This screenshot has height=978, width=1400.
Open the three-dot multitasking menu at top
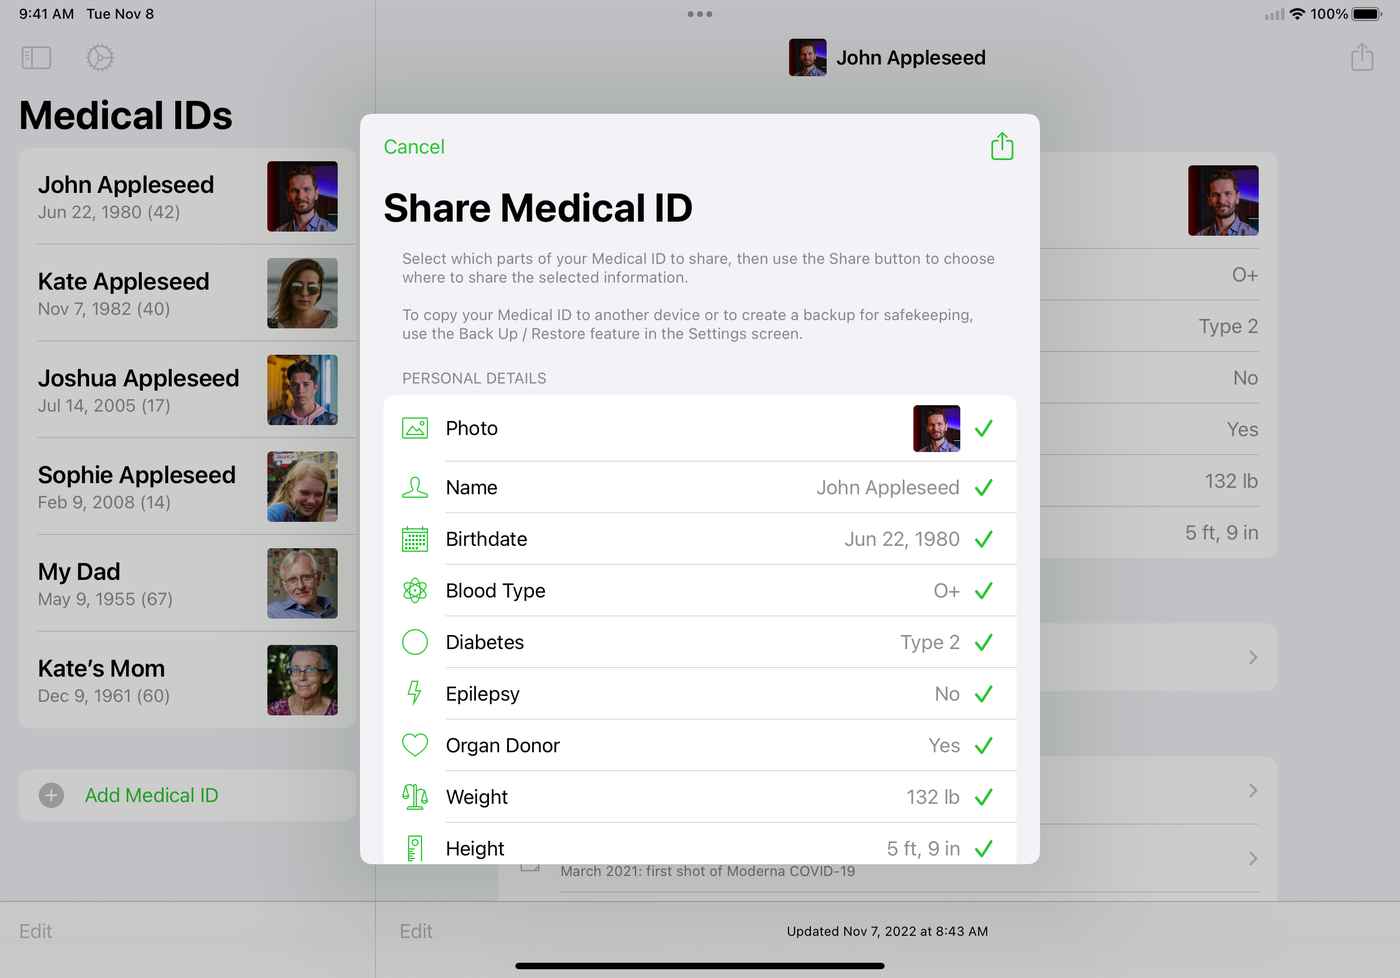tap(700, 14)
